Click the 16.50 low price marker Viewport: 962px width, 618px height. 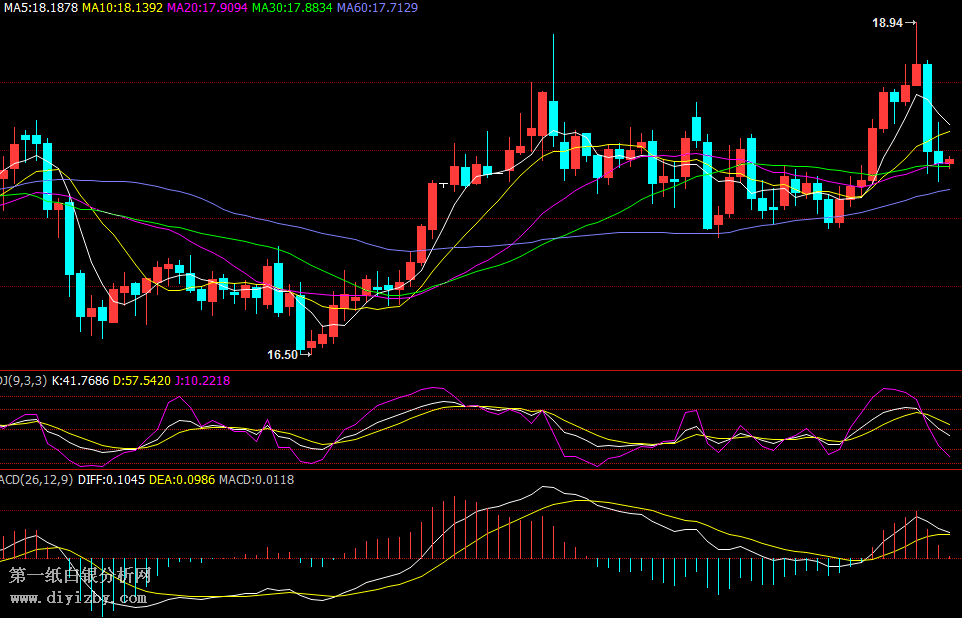pos(283,354)
